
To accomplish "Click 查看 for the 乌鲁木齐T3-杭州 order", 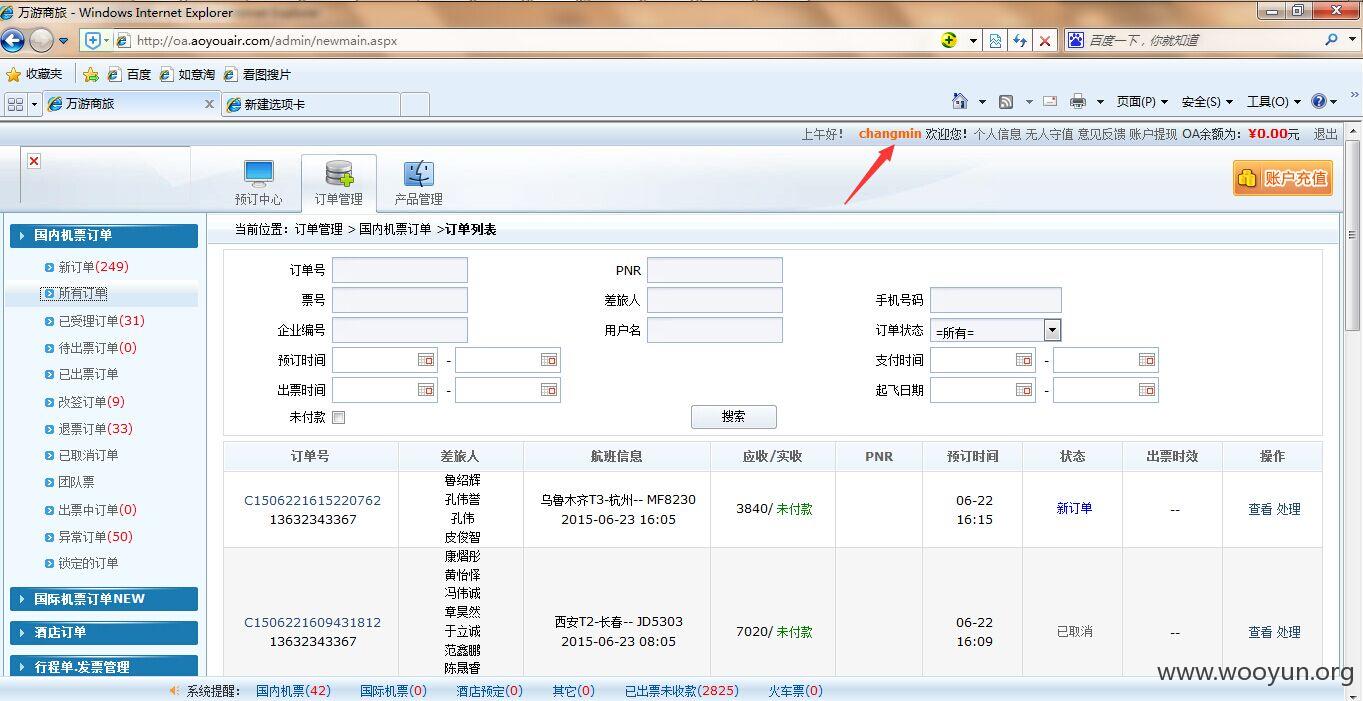I will (1260, 509).
